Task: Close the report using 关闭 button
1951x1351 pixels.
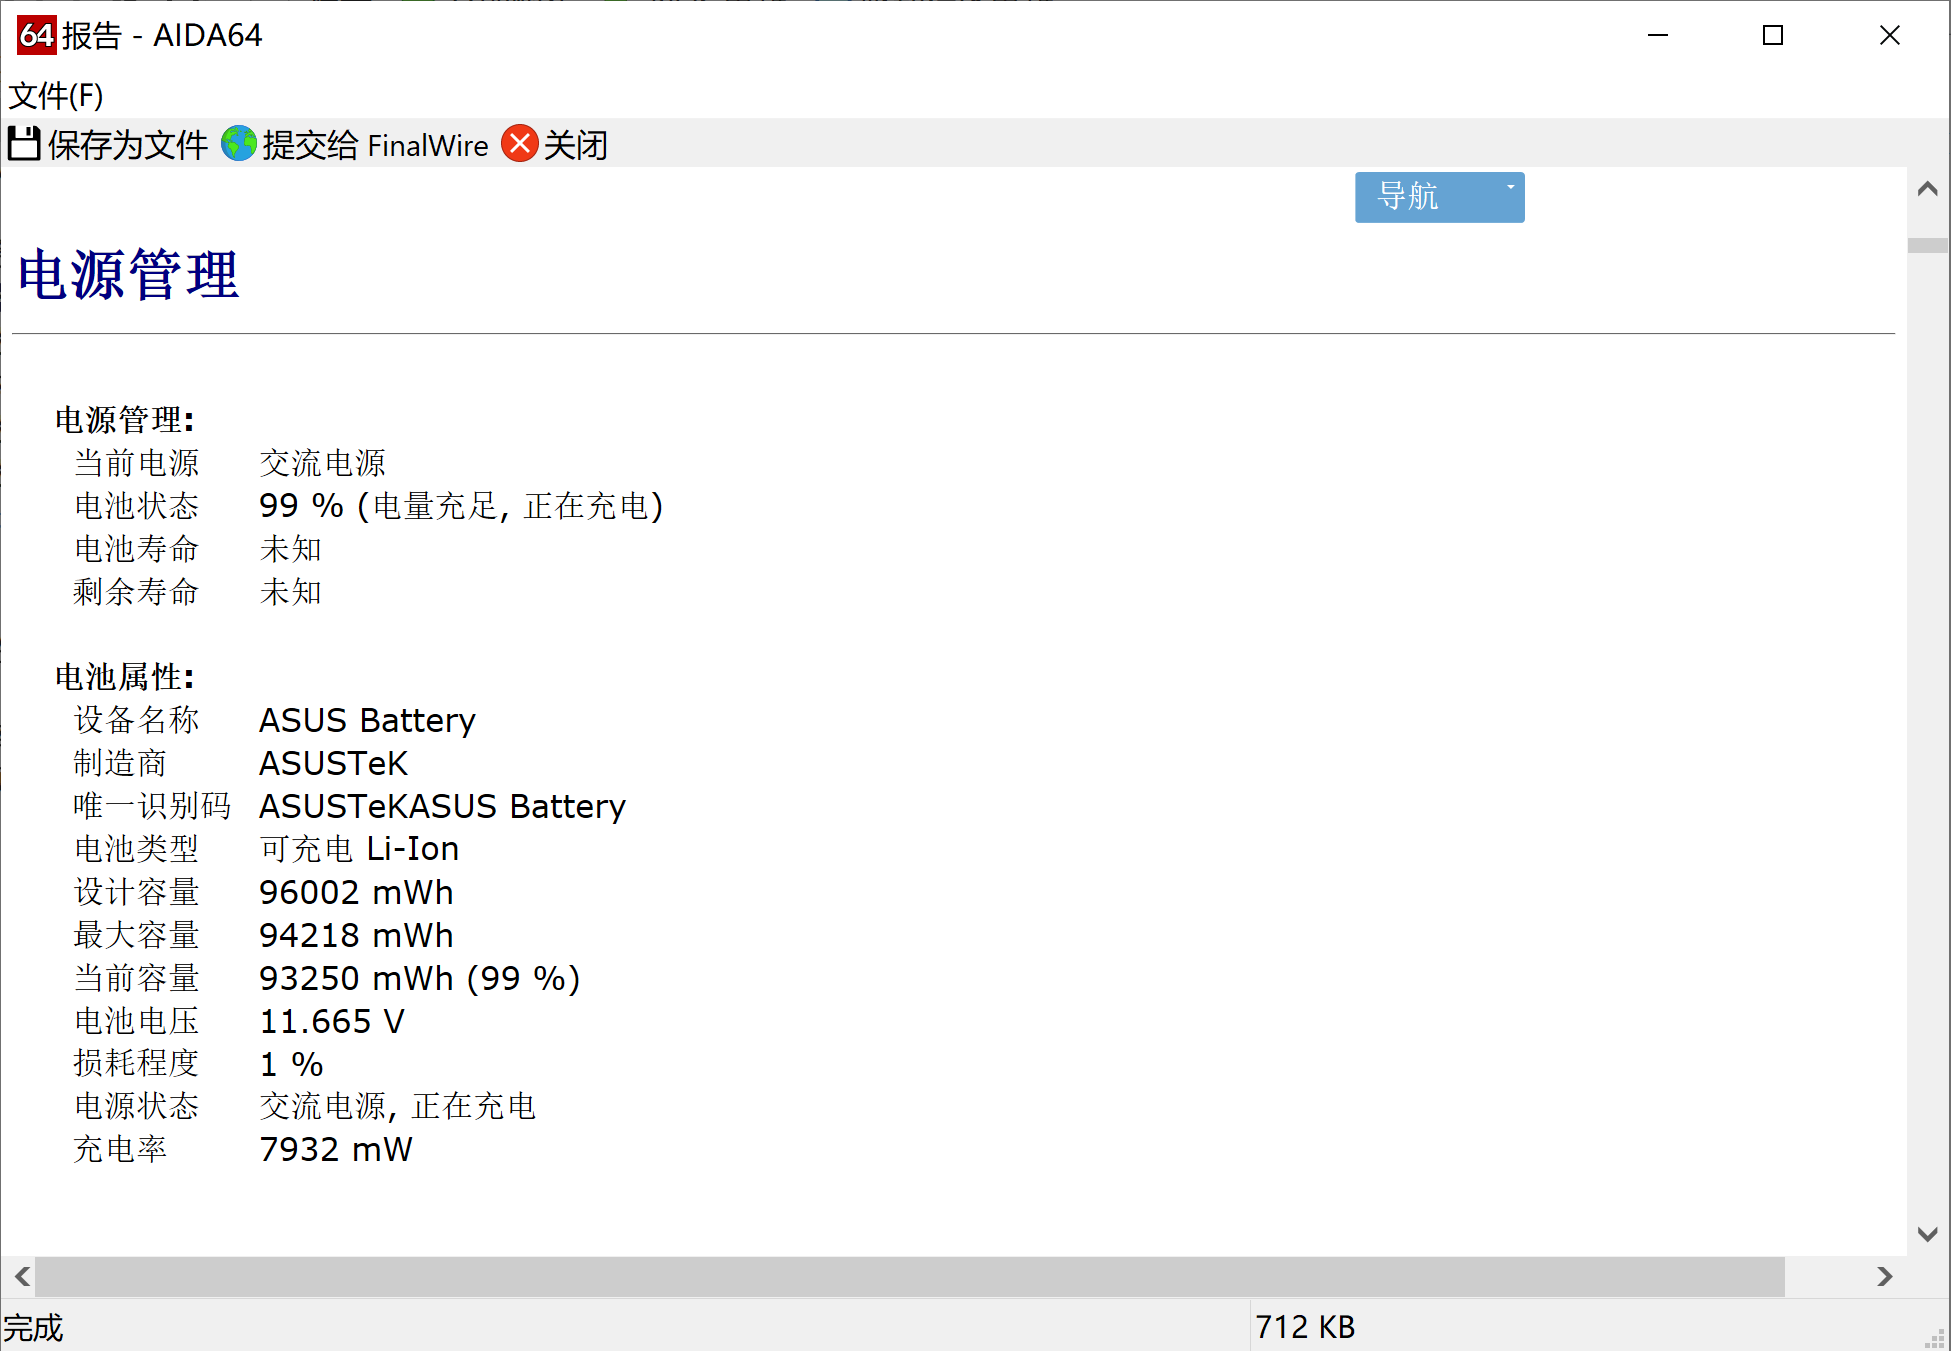Action: pos(555,144)
